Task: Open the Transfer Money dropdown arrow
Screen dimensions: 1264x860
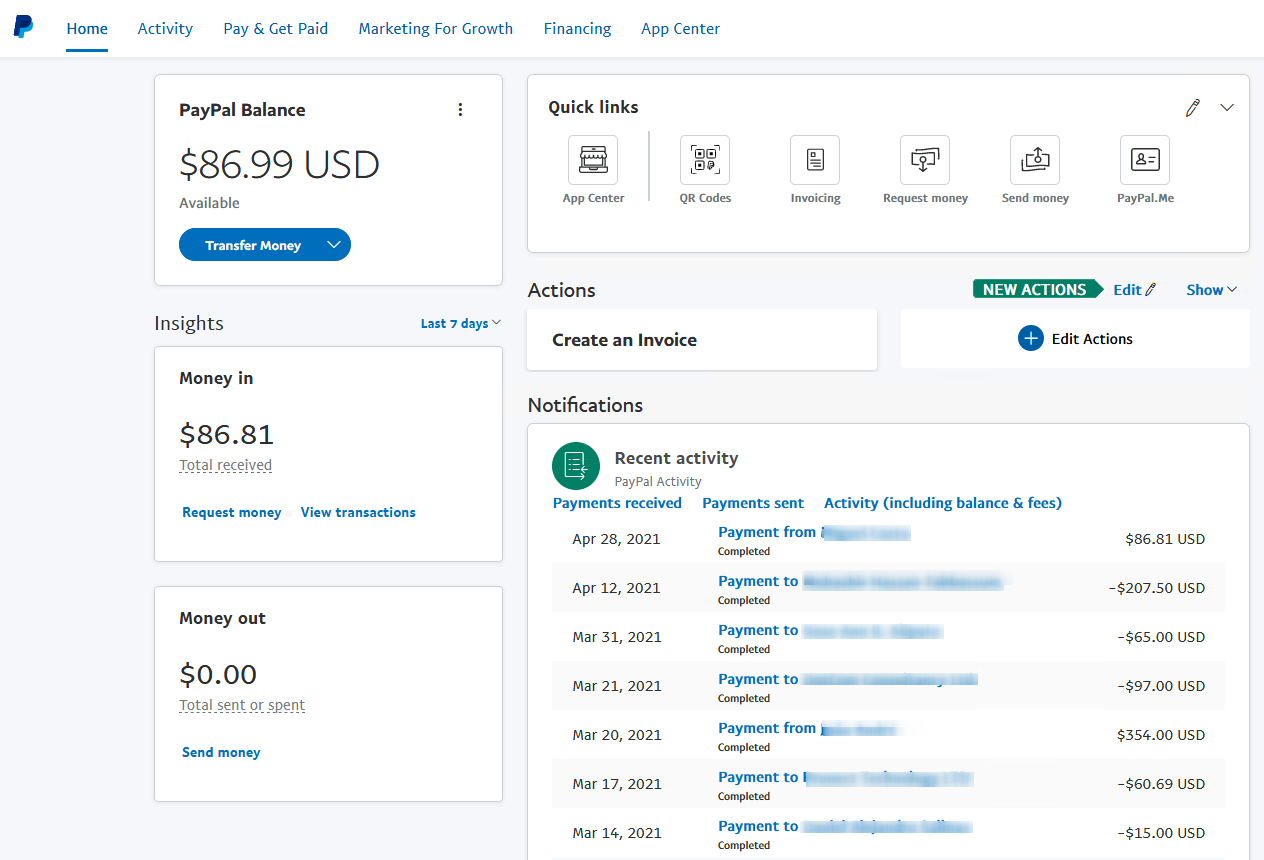Action: 335,245
